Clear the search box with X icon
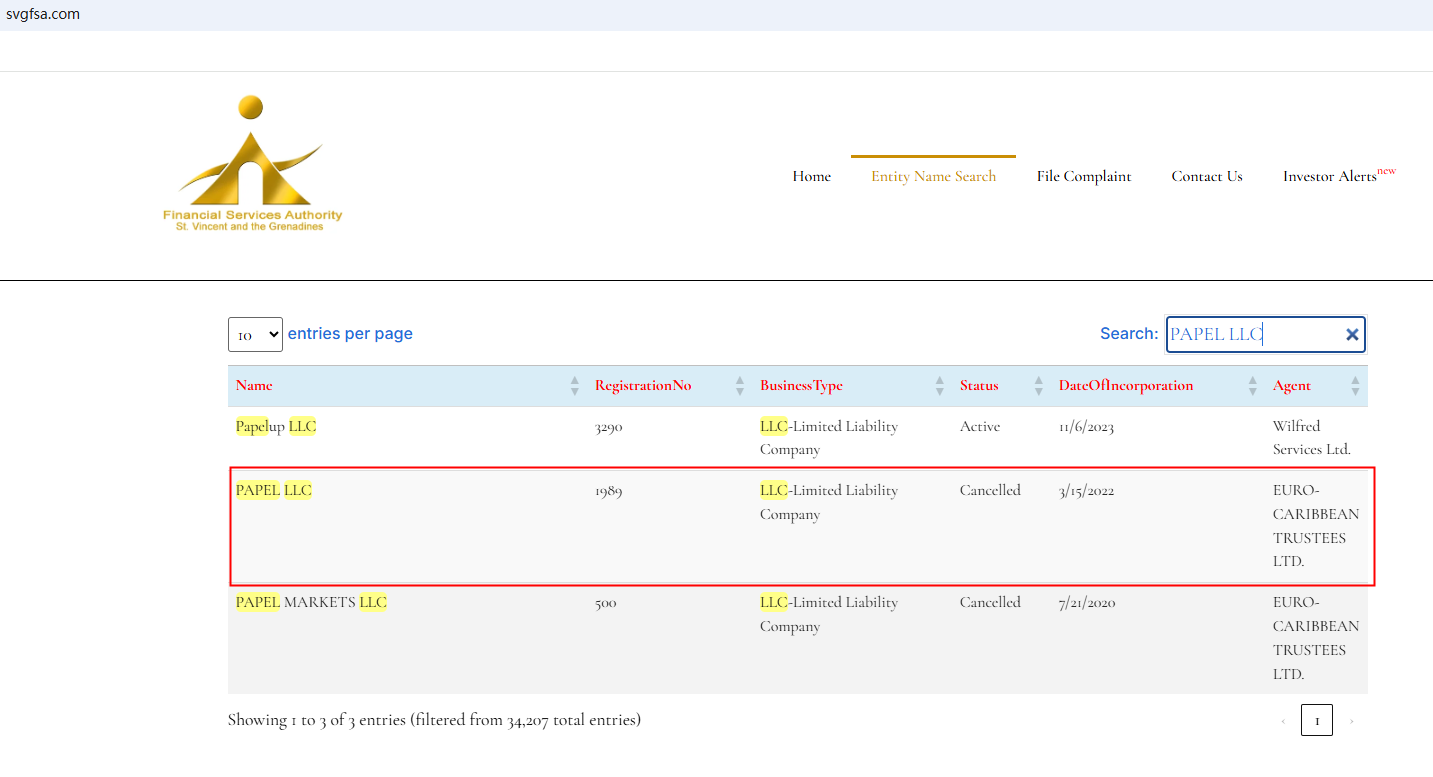Screen dimensions: 1433x777 pyautogui.click(x=1352, y=335)
